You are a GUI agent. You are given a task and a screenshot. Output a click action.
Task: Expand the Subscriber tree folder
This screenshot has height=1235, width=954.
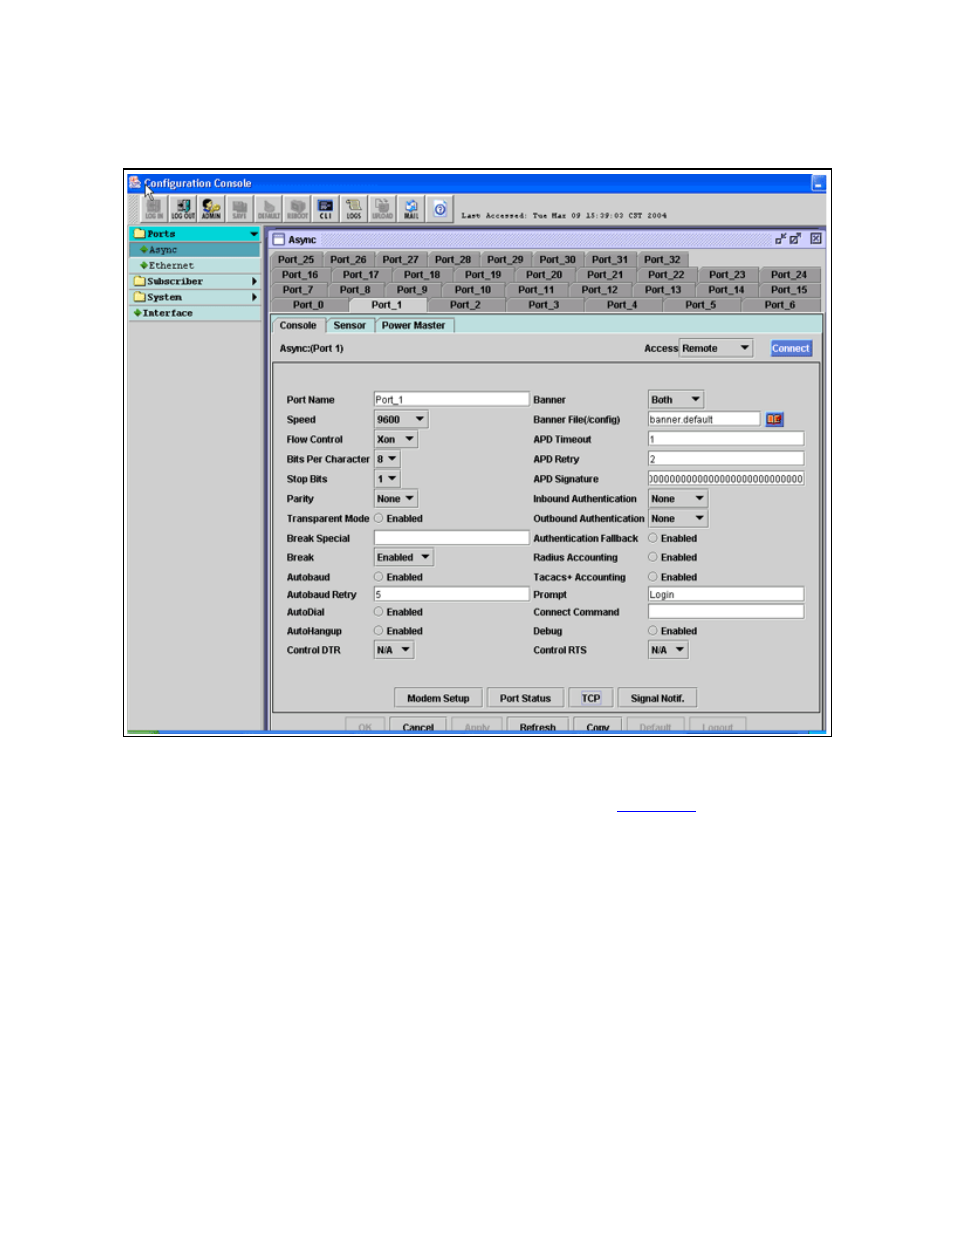pyautogui.click(x=195, y=282)
